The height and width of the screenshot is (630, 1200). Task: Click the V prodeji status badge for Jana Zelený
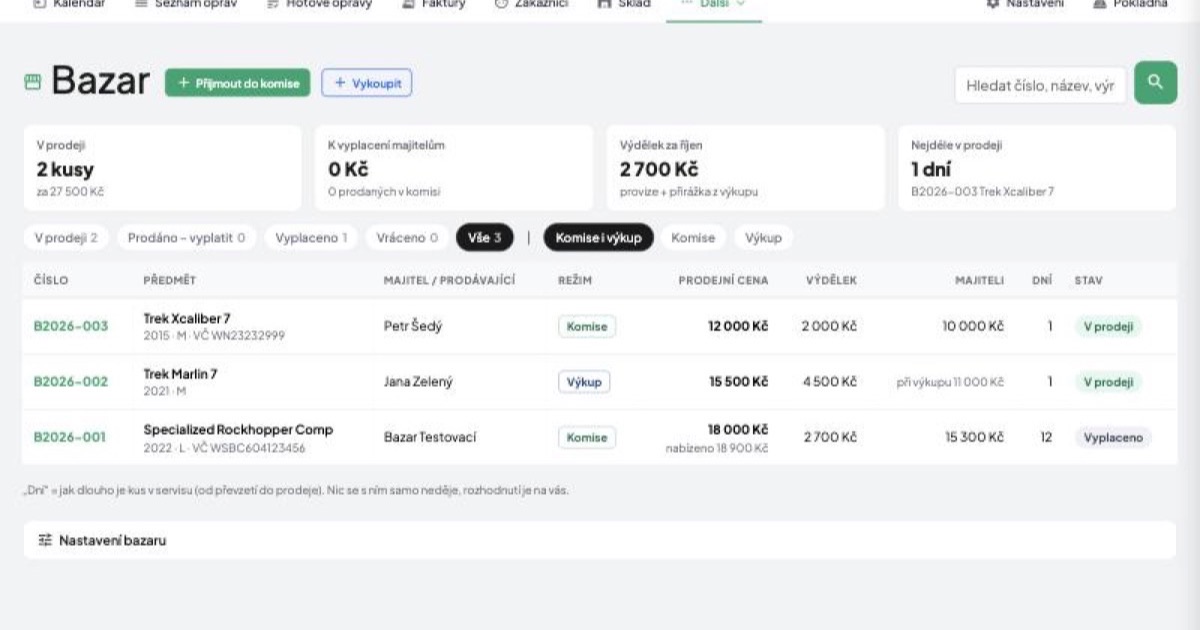(1108, 381)
